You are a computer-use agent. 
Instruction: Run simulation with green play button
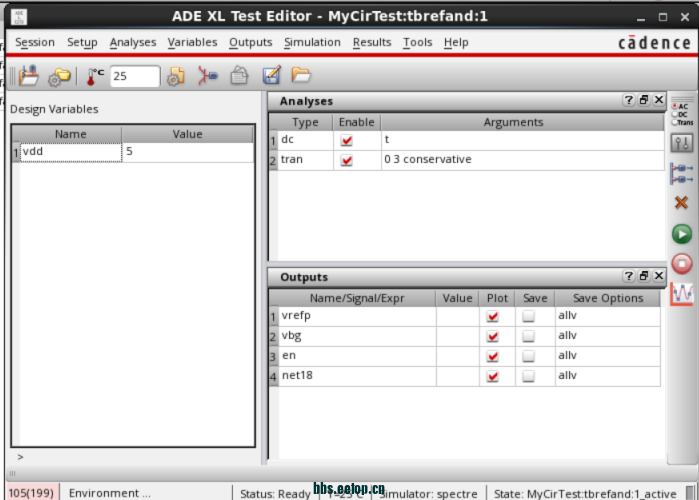pos(682,234)
